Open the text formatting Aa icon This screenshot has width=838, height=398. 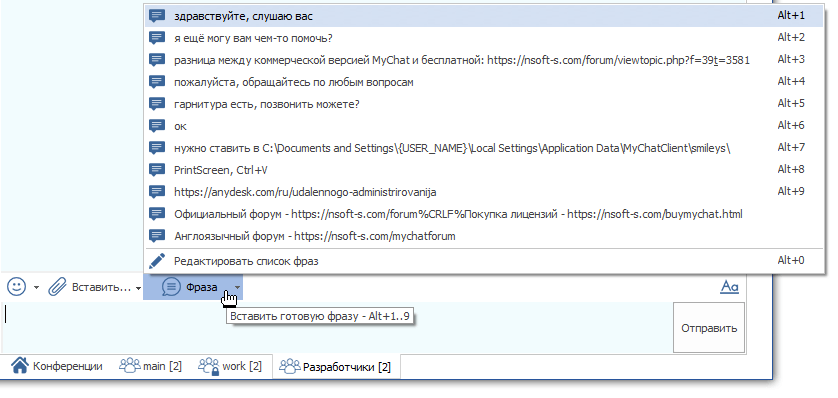pyautogui.click(x=729, y=287)
